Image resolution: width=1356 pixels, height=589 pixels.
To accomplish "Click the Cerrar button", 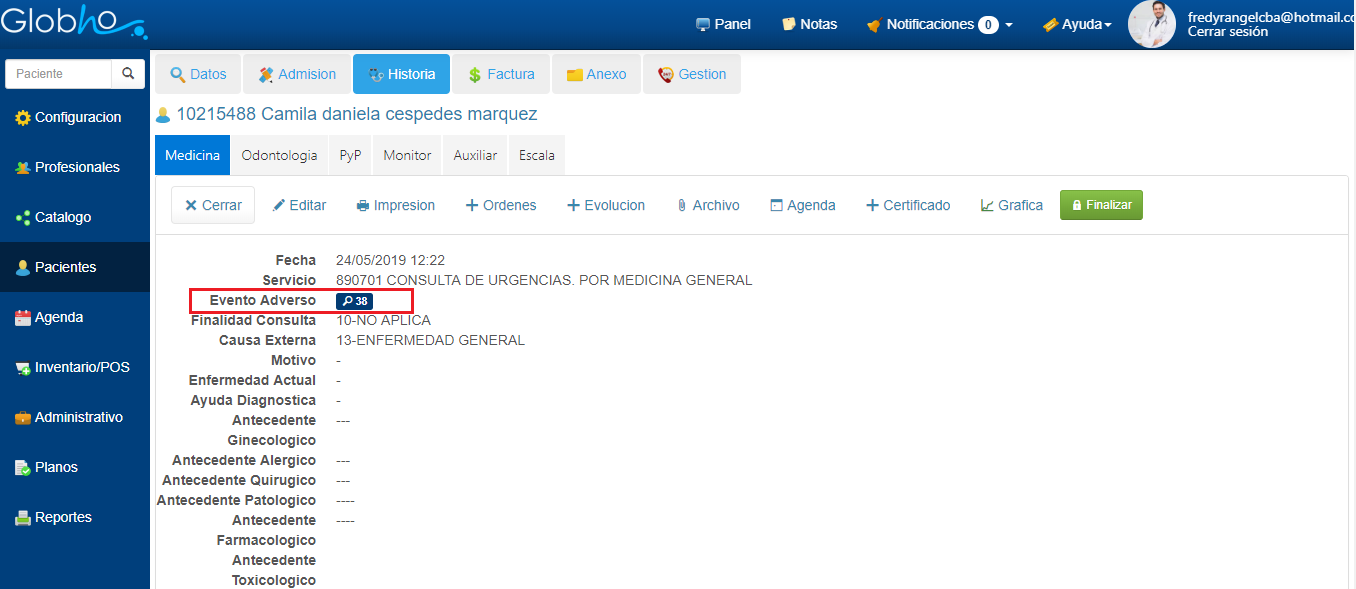I will 212,205.
